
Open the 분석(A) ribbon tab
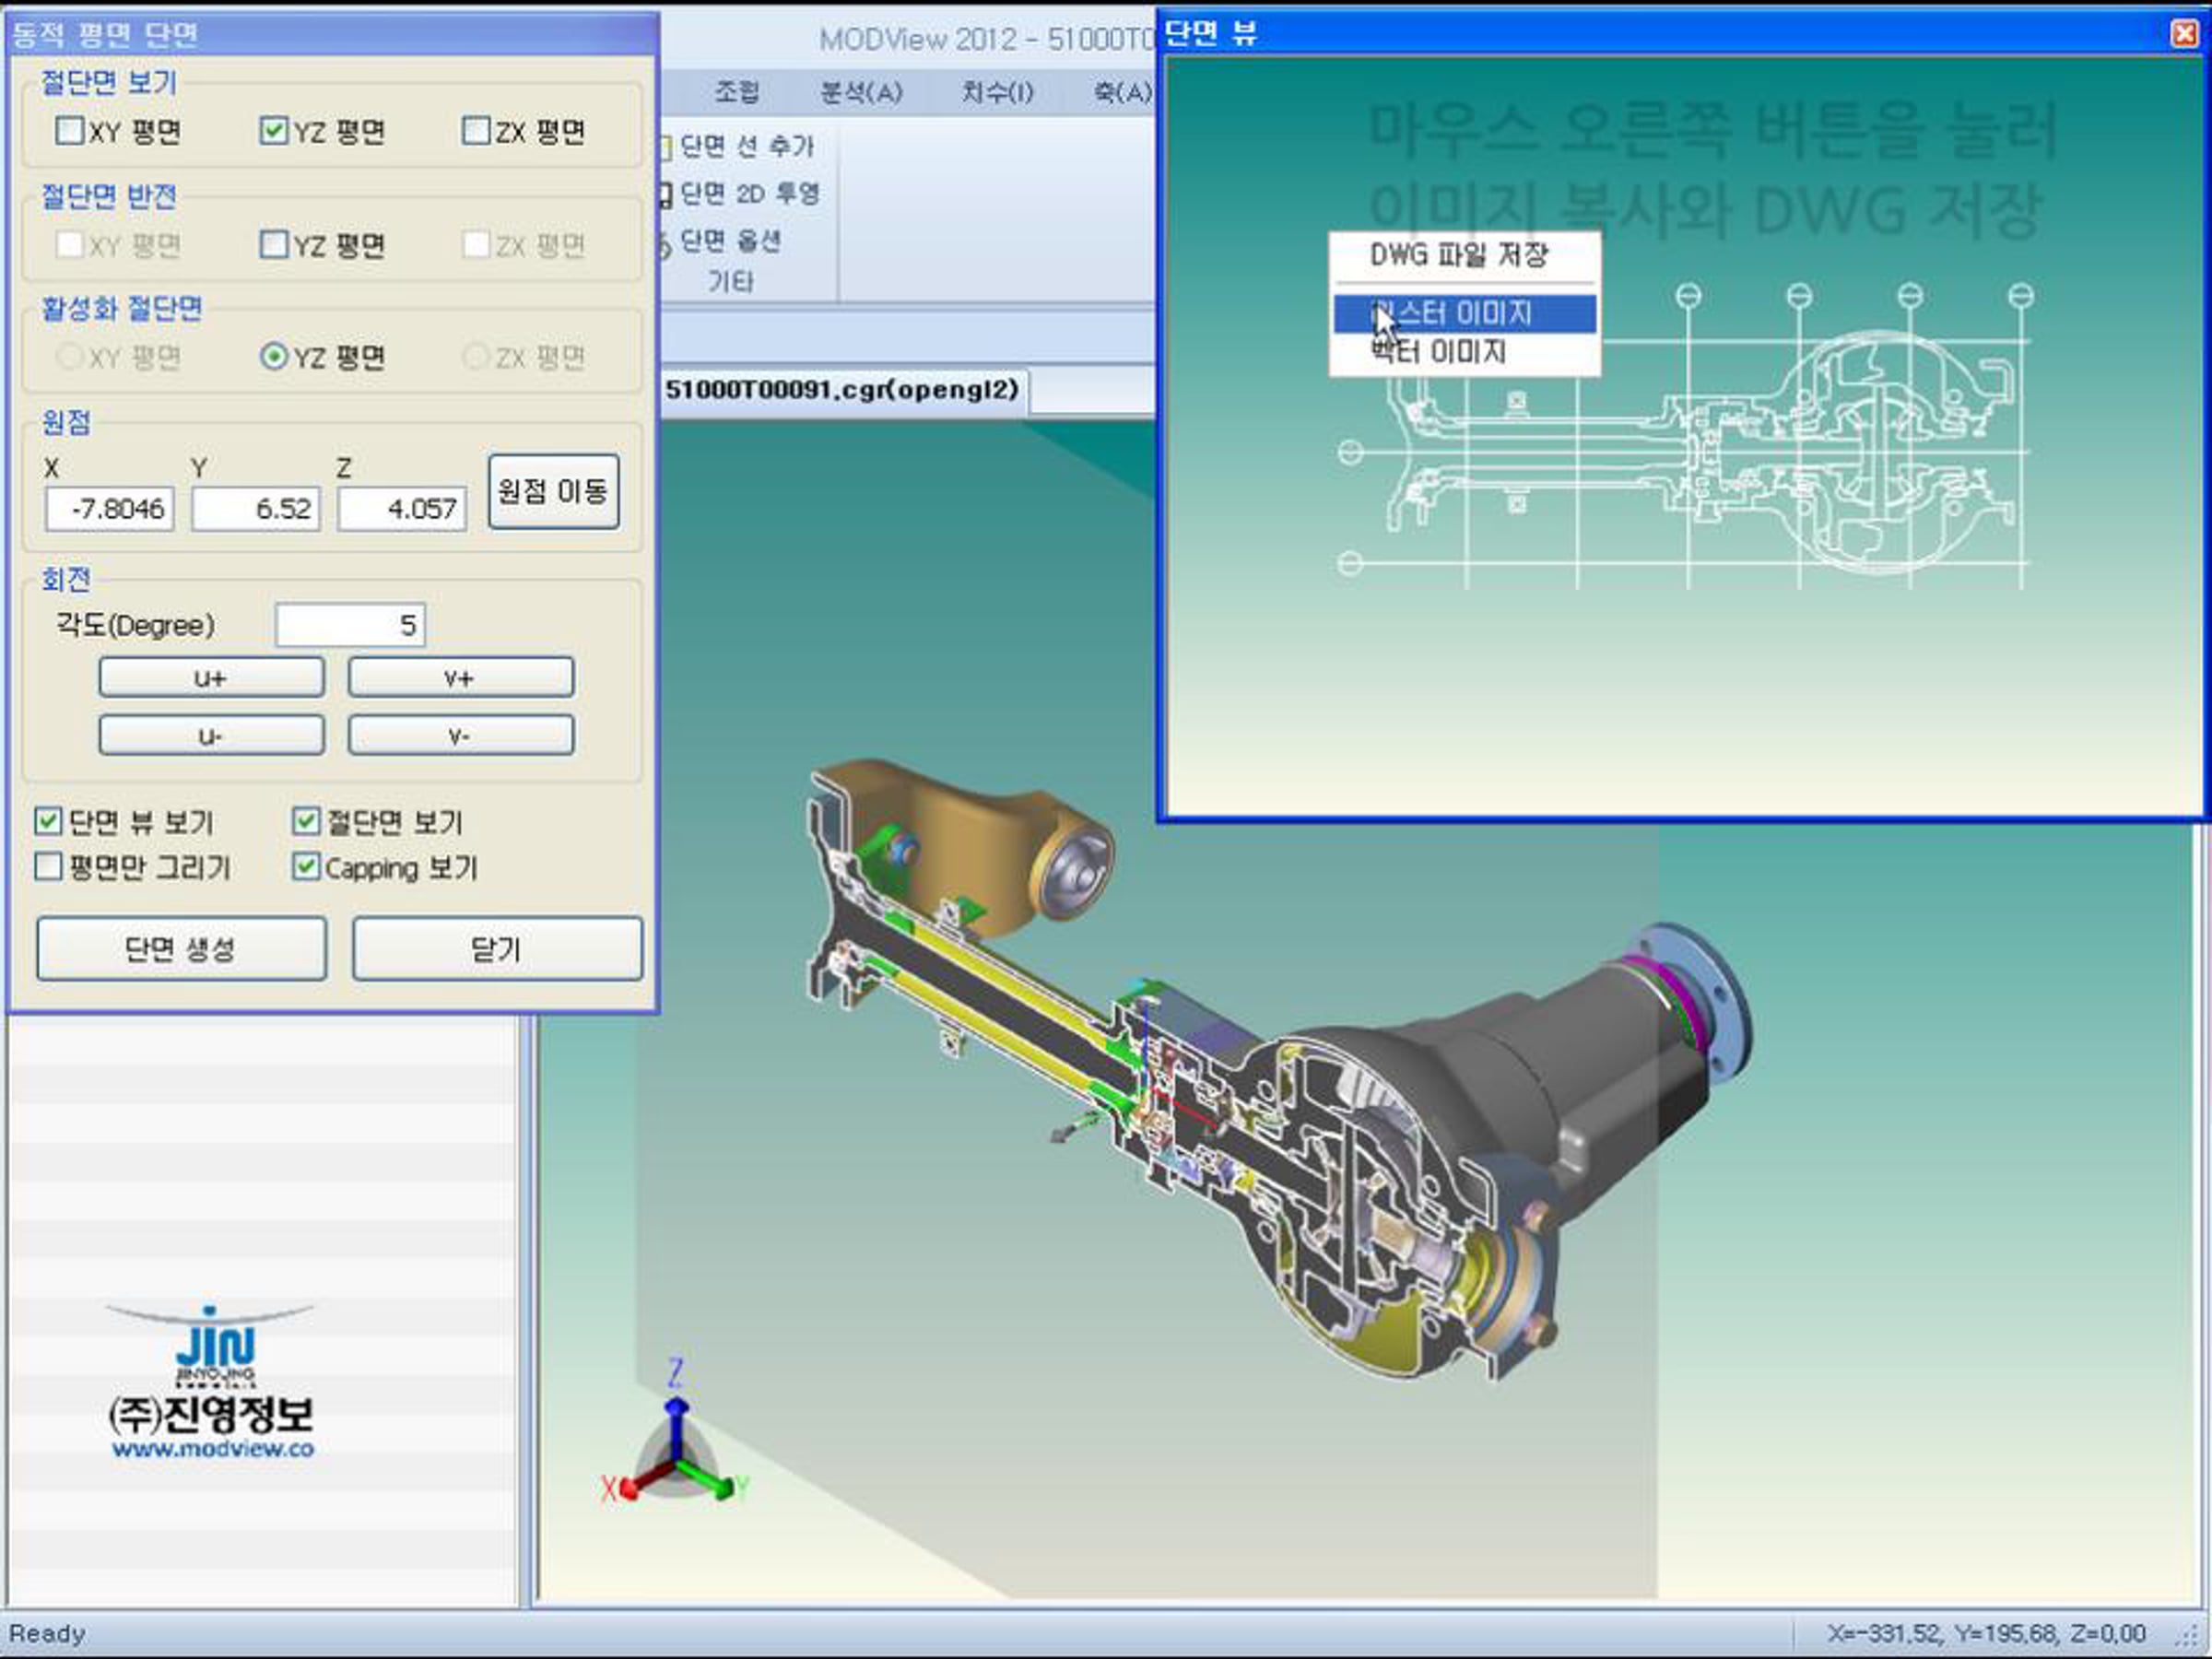point(860,93)
